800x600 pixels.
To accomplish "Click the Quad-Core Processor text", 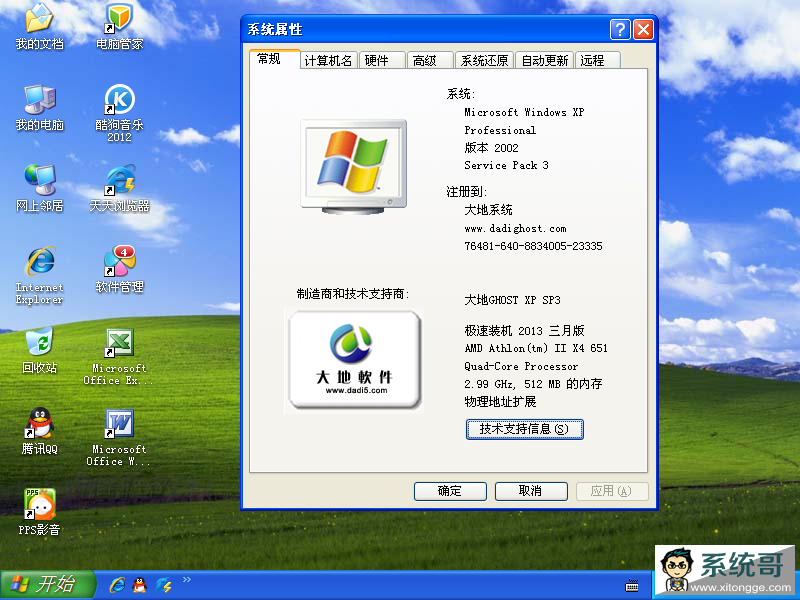I will click(x=521, y=366).
